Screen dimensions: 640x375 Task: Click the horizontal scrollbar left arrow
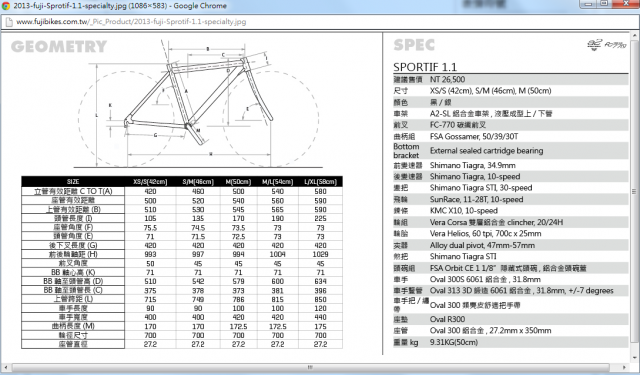[x=6, y=367]
